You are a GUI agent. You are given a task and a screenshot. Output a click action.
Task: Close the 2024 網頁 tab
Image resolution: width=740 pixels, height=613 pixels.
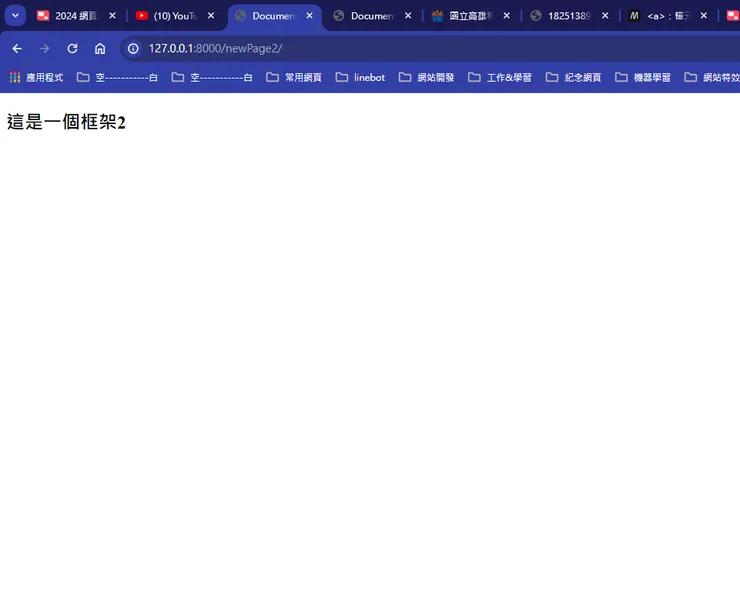tap(112, 16)
